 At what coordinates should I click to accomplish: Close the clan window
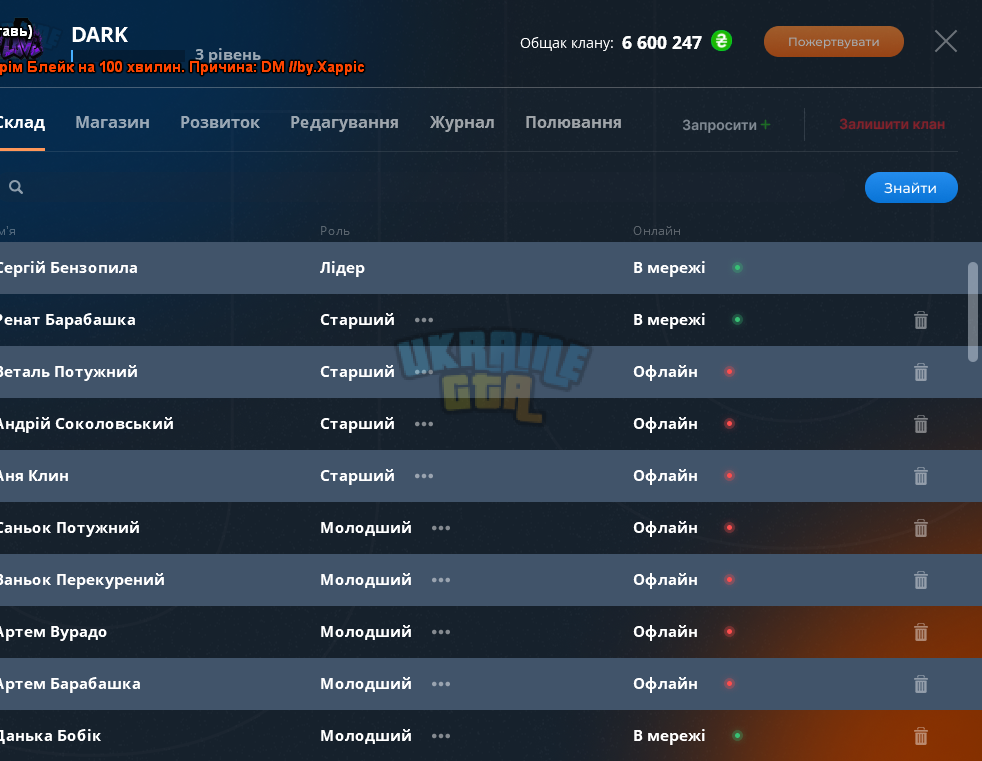click(x=946, y=41)
